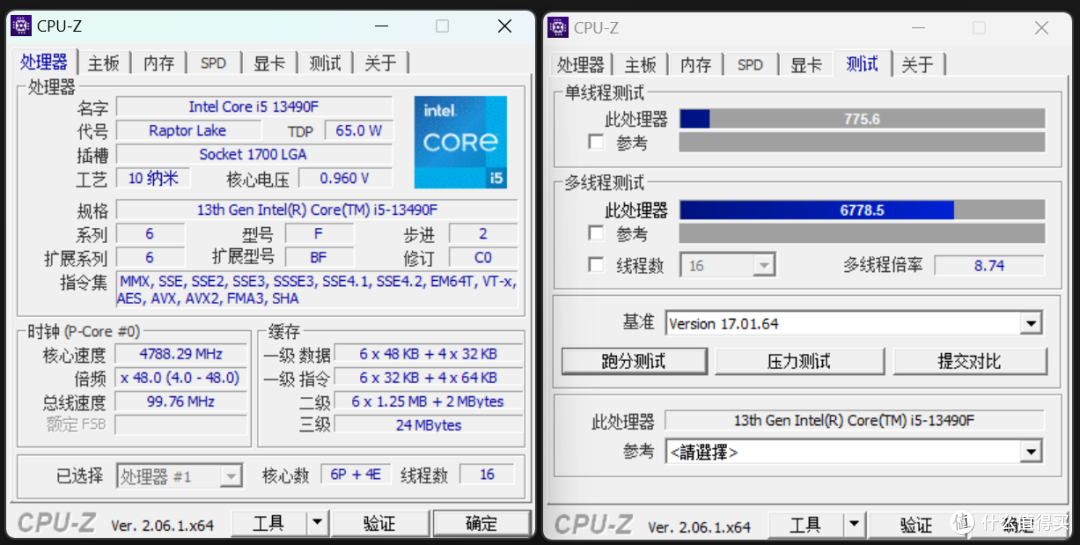This screenshot has height=545, width=1080.
Task: Click the 提交对比 button
Action: tap(970, 361)
